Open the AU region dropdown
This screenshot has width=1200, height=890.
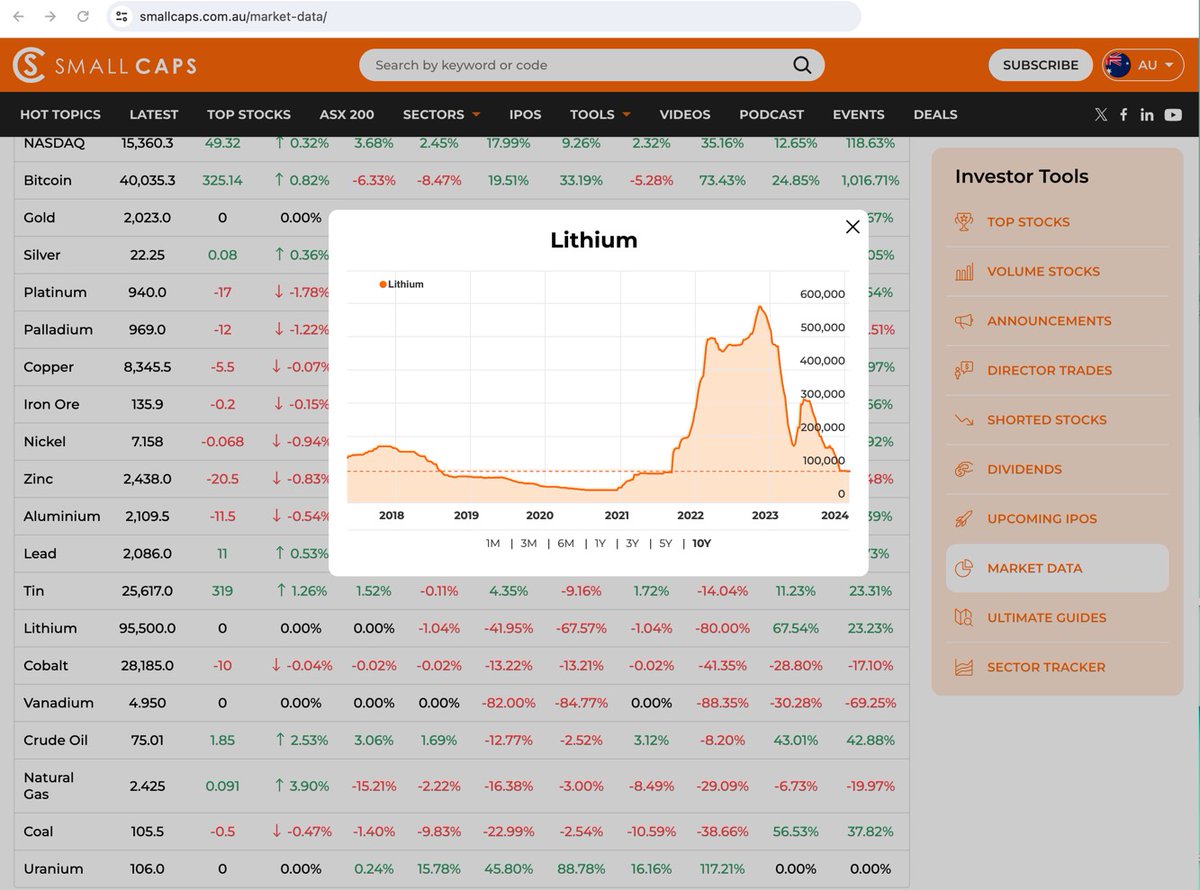pyautogui.click(x=1144, y=65)
